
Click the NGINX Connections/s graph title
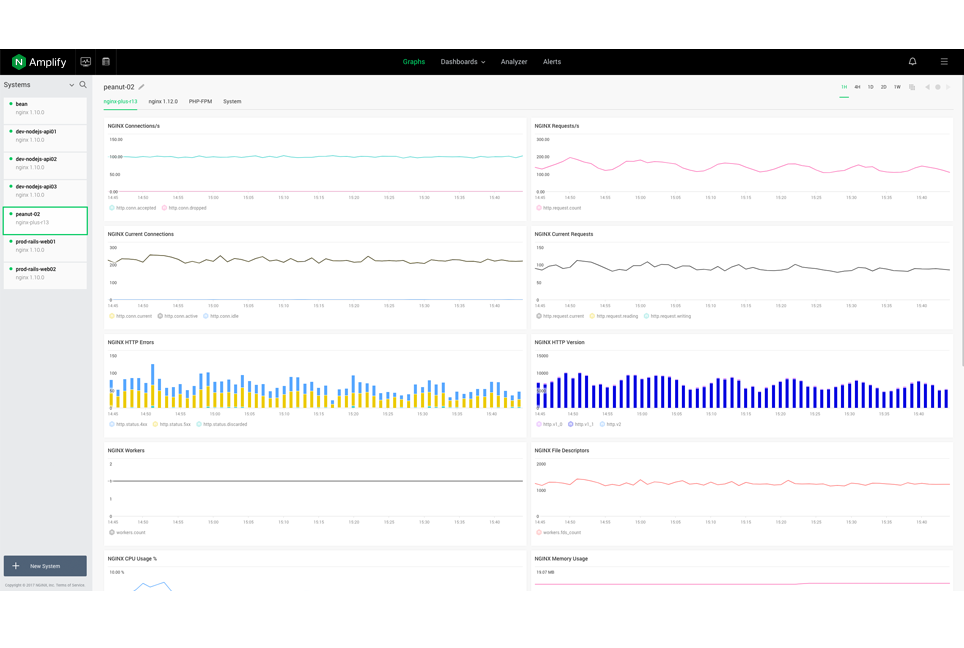coord(133,126)
